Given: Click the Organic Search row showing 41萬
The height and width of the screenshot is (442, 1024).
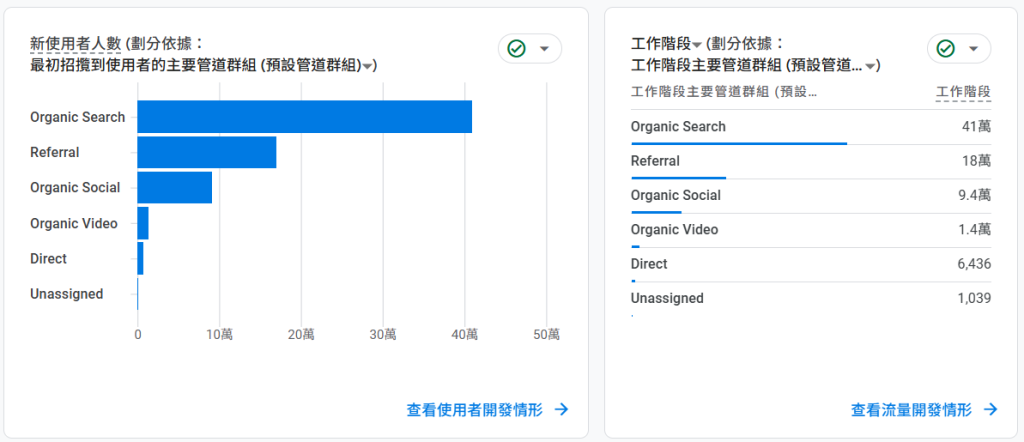Looking at the screenshot, I should [810, 127].
